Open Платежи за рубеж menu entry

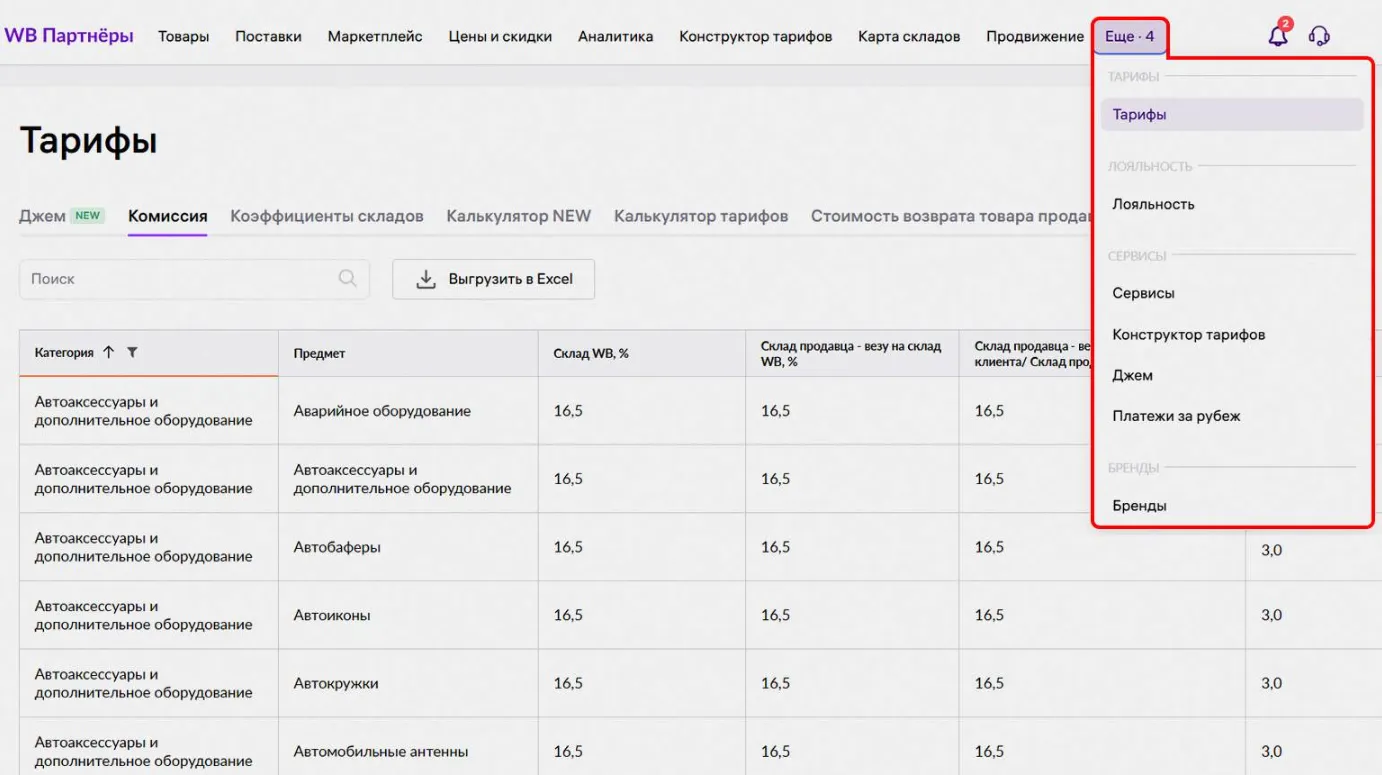click(x=1176, y=416)
